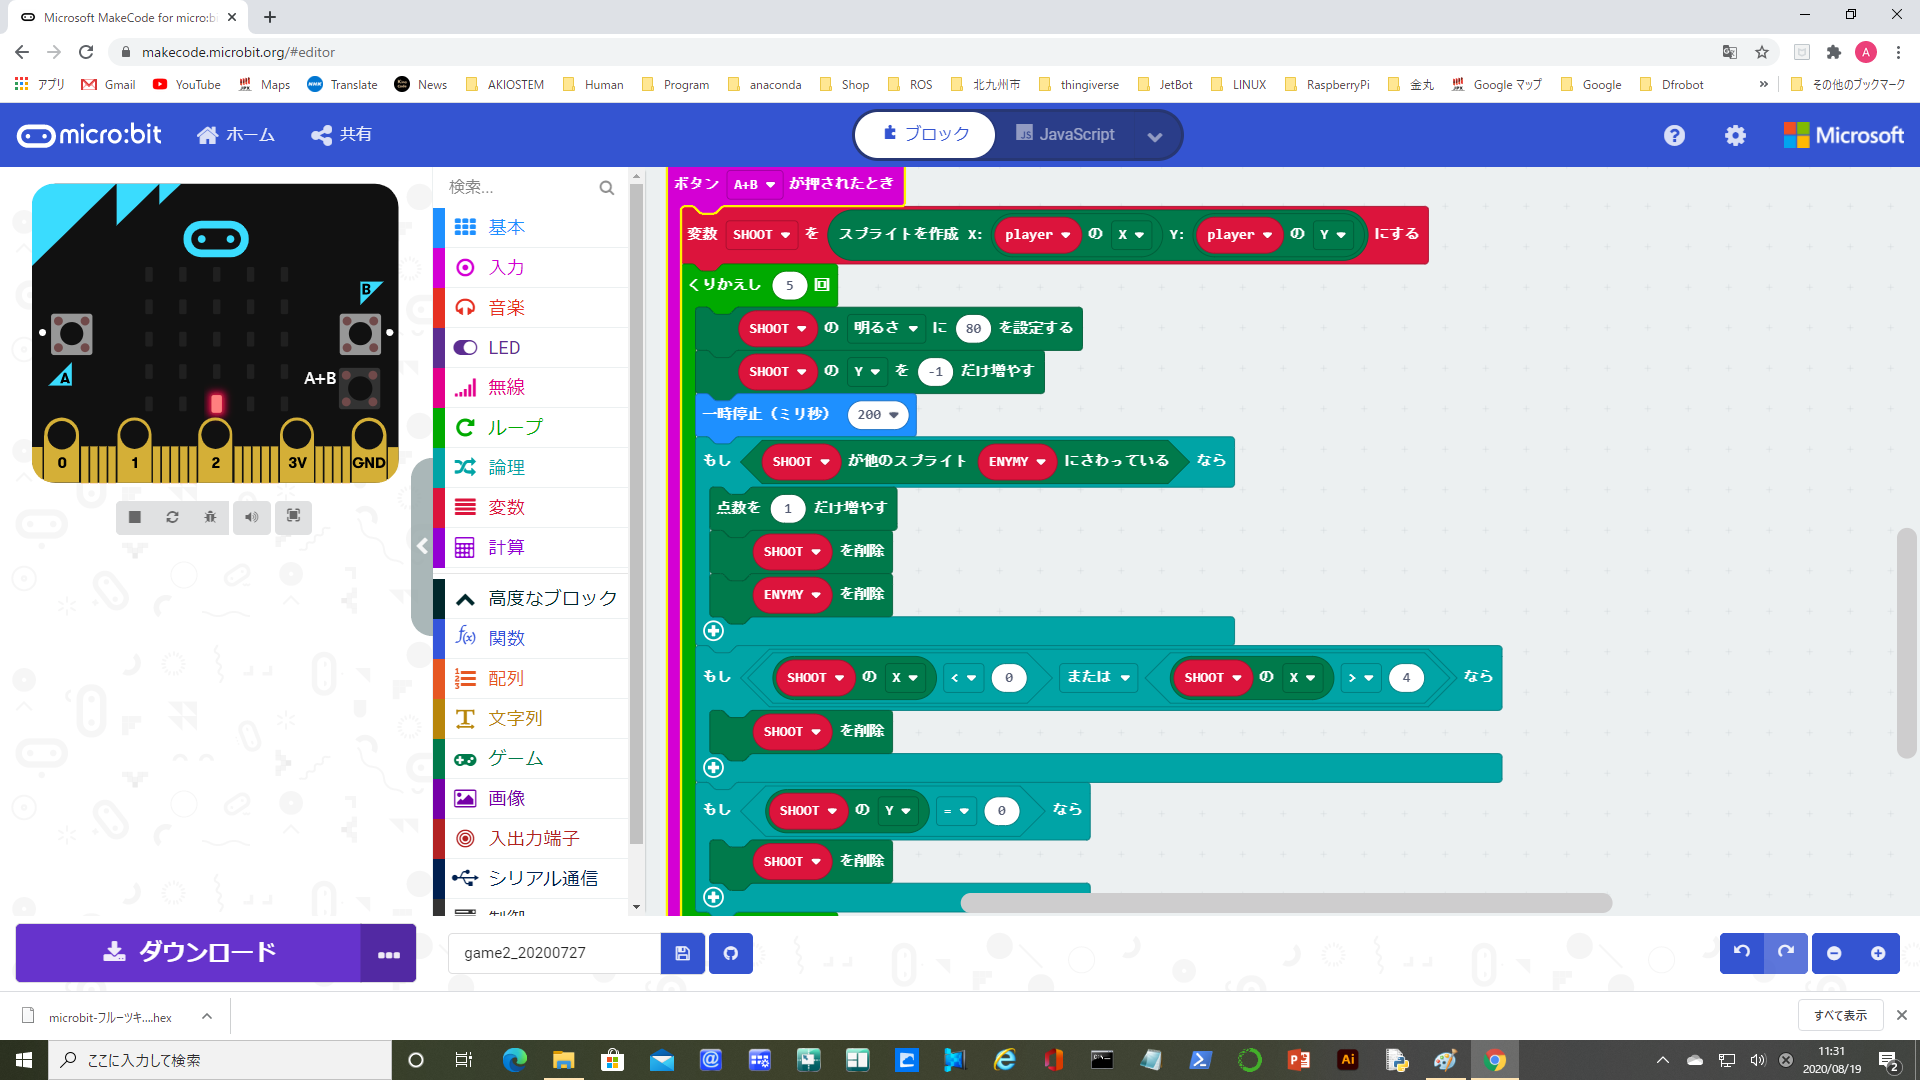Stop the running simulator

coord(135,517)
